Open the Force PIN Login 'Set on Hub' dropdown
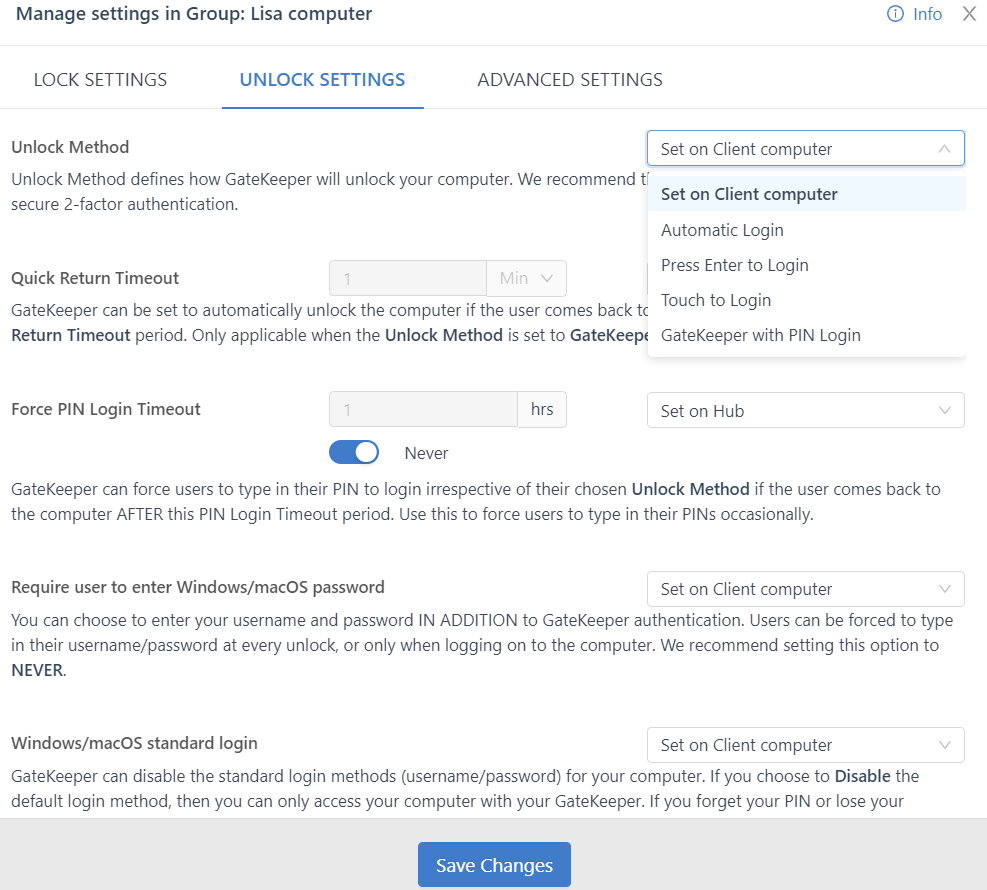Image resolution: width=987 pixels, height=890 pixels. pos(805,411)
